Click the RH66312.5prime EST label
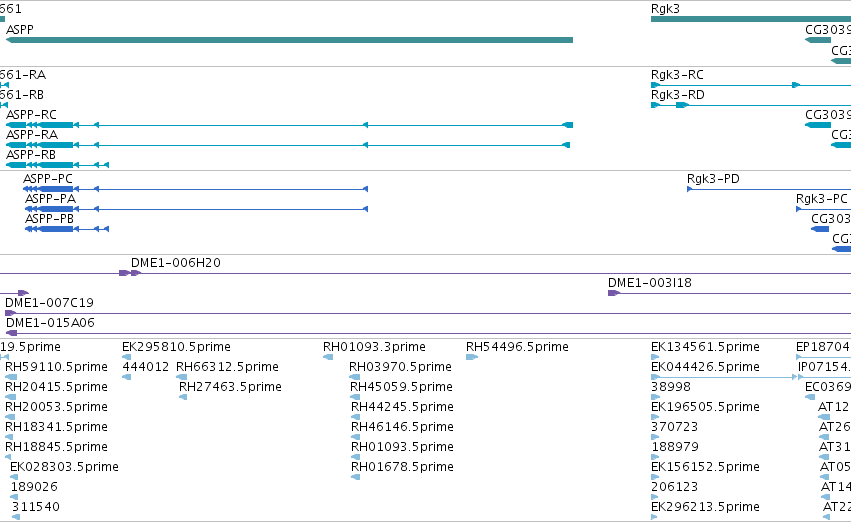 [x=227, y=367]
